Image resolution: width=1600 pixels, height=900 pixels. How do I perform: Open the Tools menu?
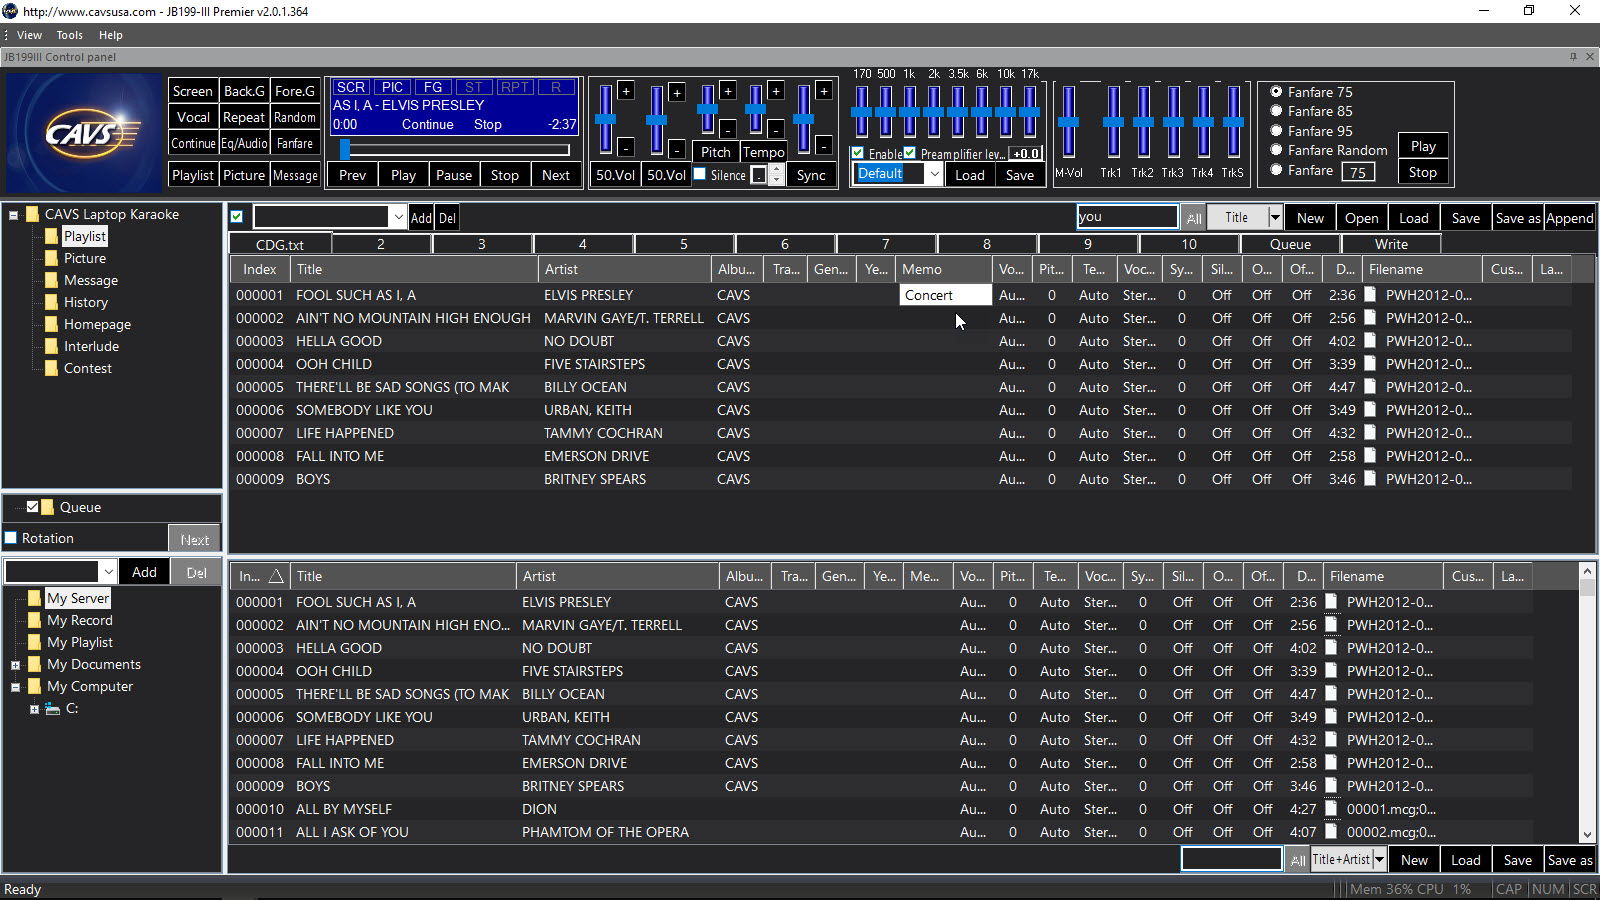pyautogui.click(x=70, y=35)
